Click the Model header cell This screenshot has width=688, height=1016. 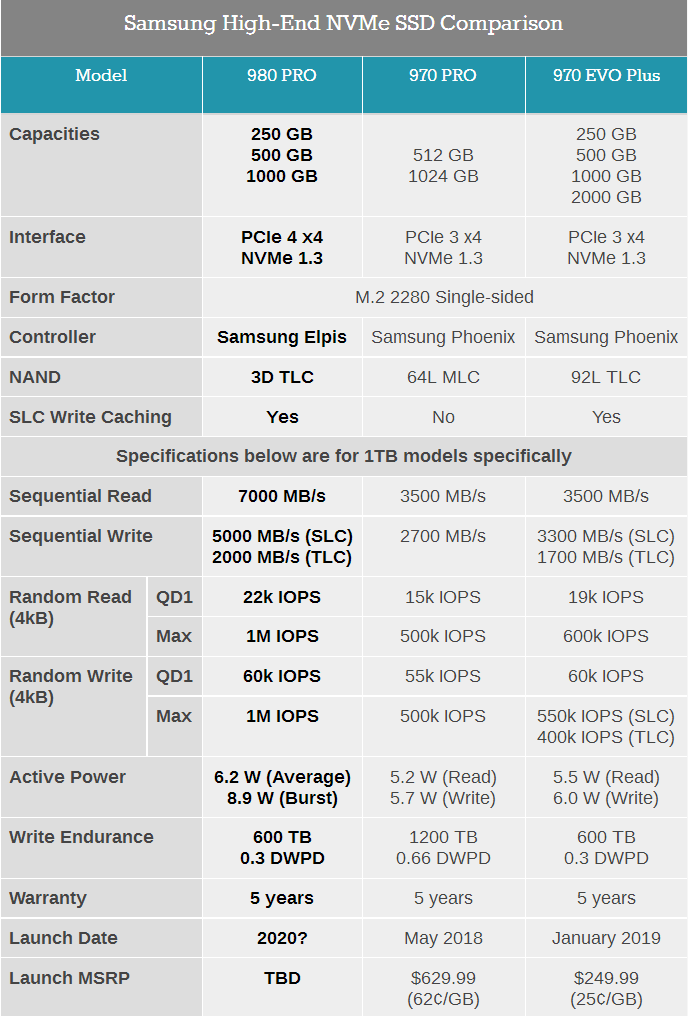(x=101, y=76)
